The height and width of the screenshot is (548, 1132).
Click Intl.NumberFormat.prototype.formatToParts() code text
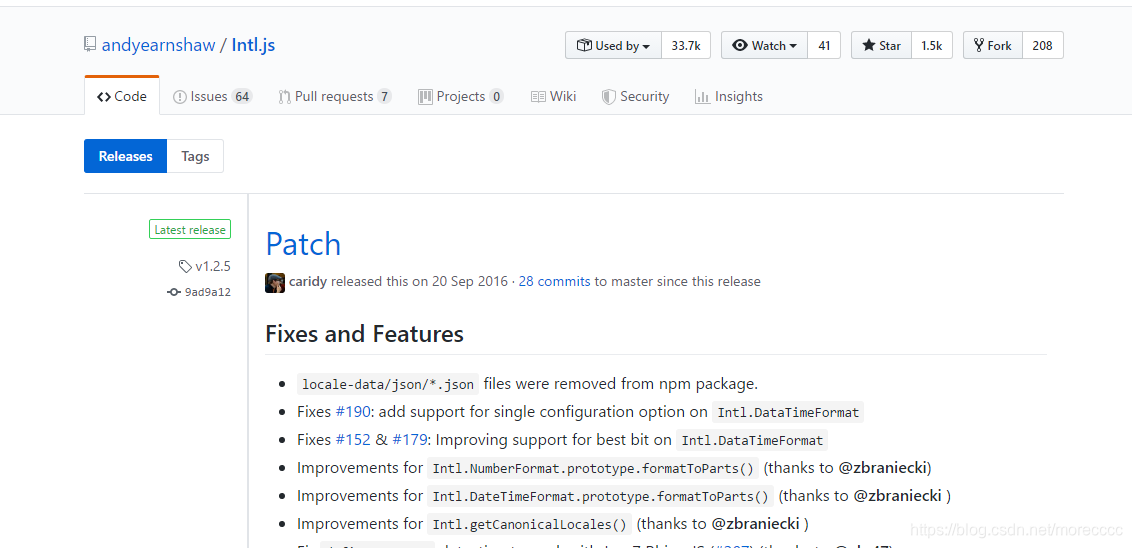pos(593,469)
